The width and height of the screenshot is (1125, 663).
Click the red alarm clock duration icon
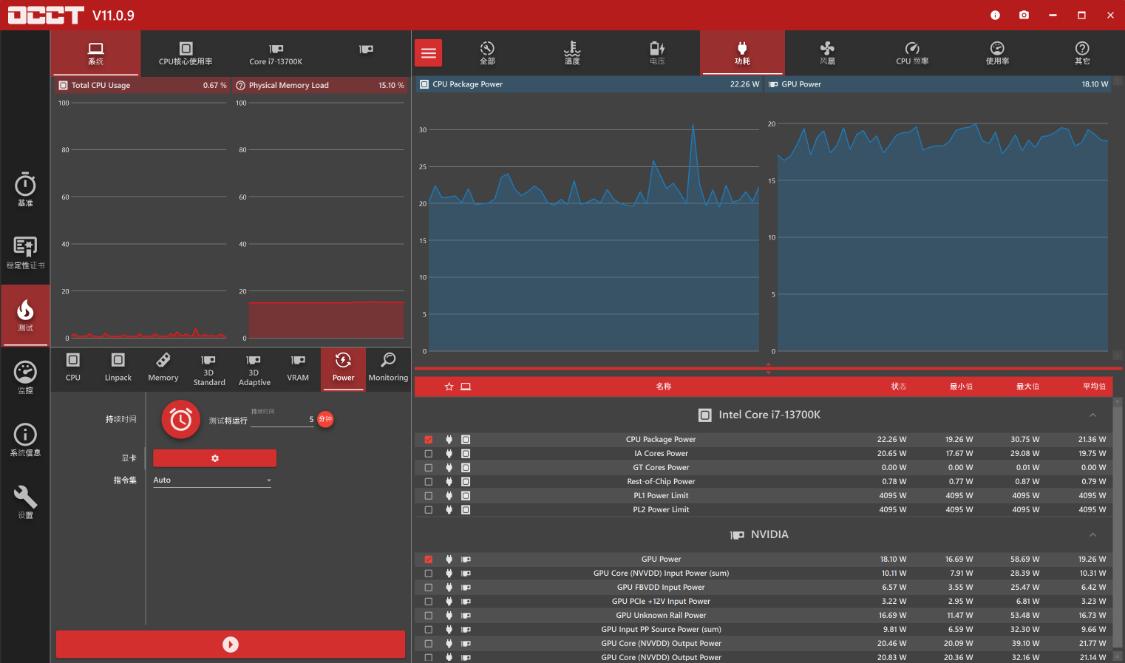tap(181, 420)
